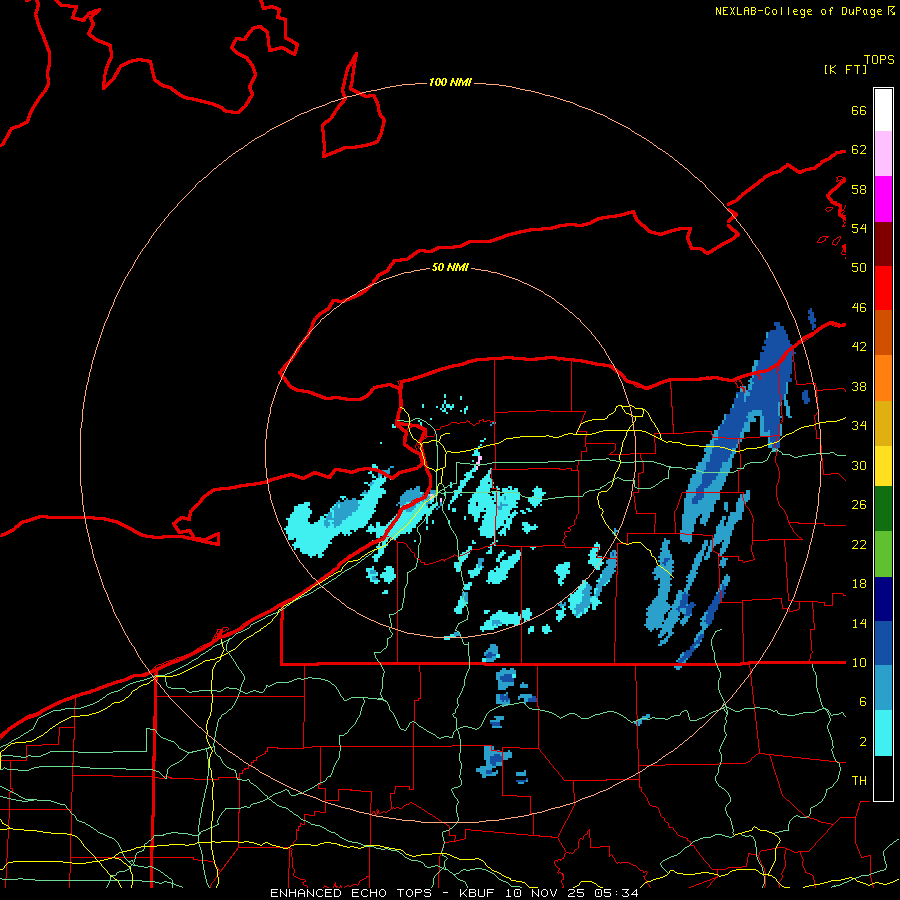Click legend value "10"
Image resolution: width=900 pixels, height=900 pixels.
click(859, 663)
